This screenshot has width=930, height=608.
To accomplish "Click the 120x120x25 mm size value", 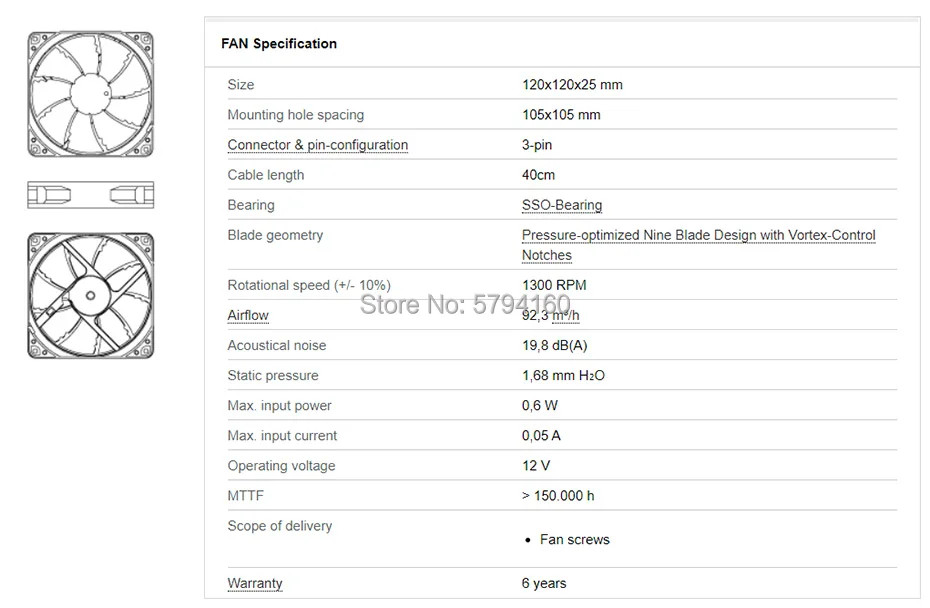I will pyautogui.click(x=572, y=85).
